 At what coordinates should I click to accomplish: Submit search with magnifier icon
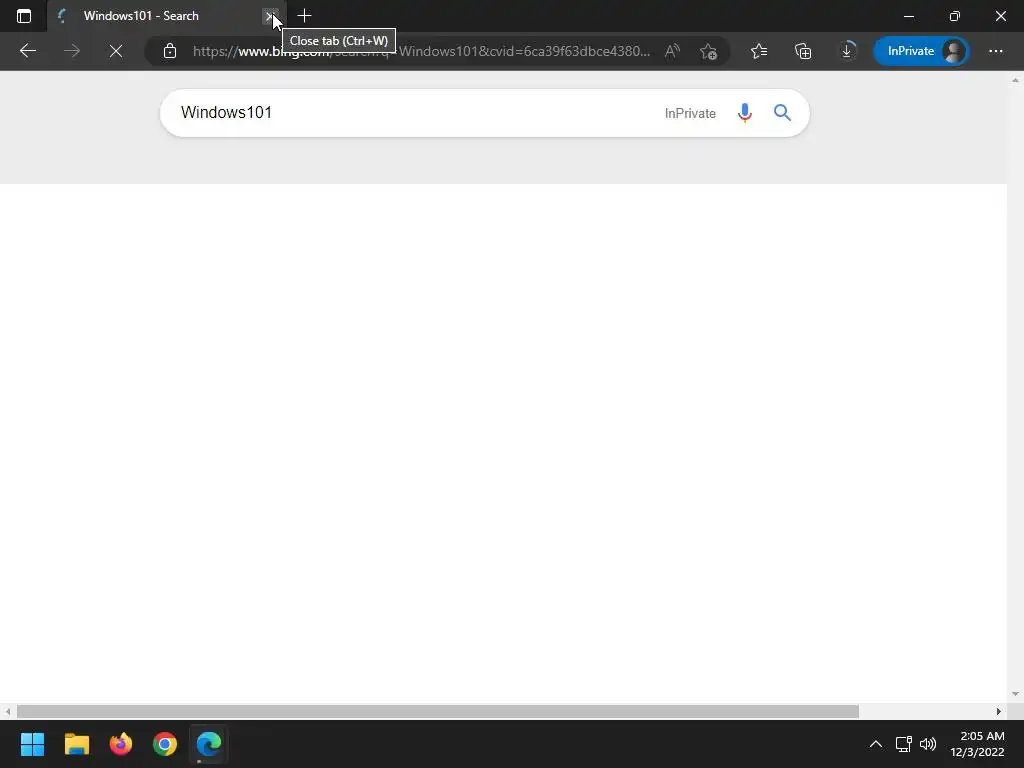[x=782, y=113]
